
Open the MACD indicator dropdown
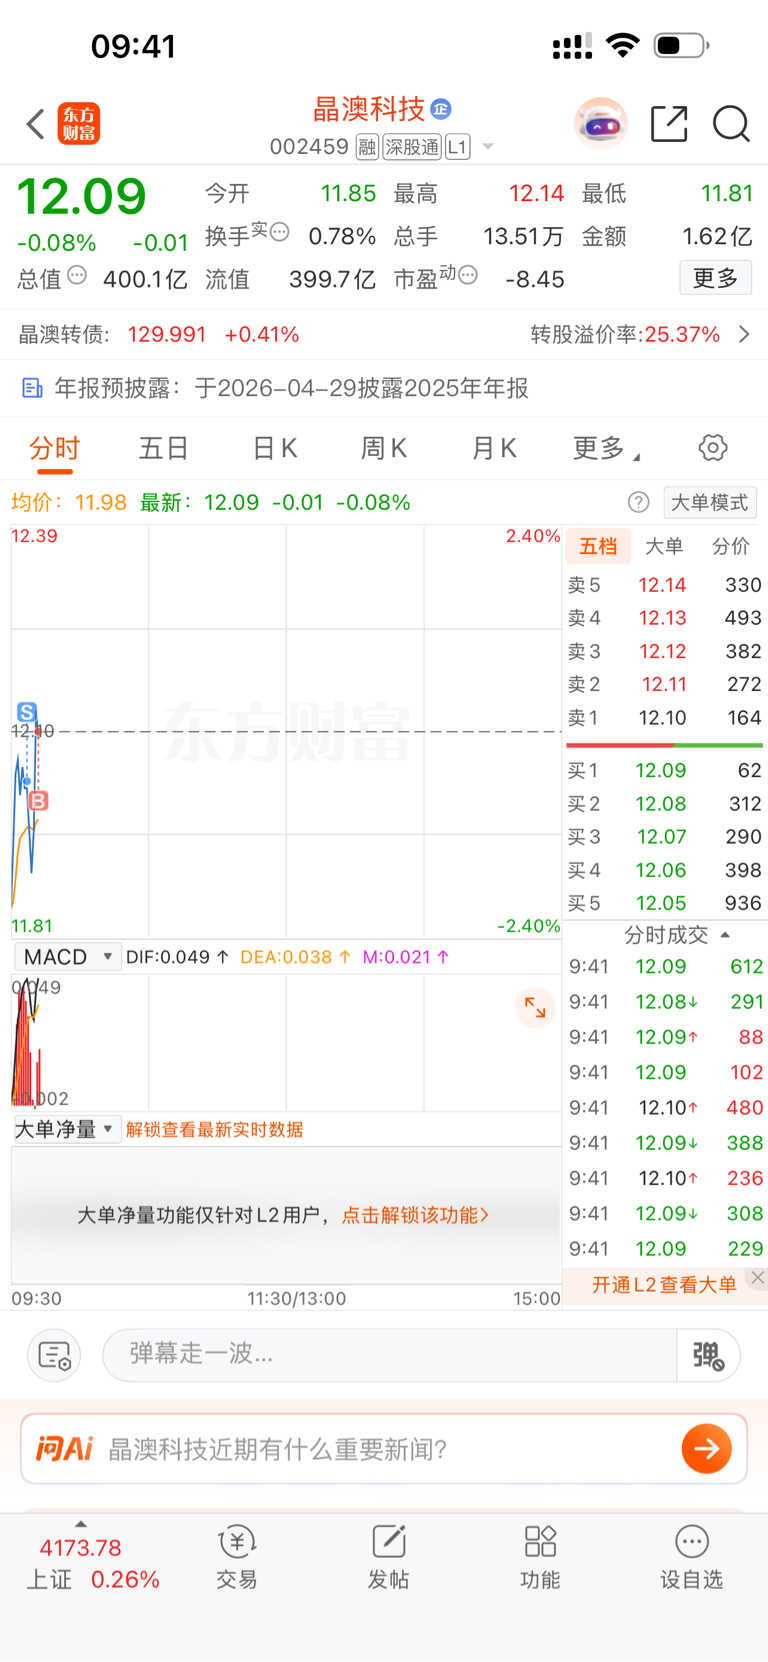(x=67, y=957)
